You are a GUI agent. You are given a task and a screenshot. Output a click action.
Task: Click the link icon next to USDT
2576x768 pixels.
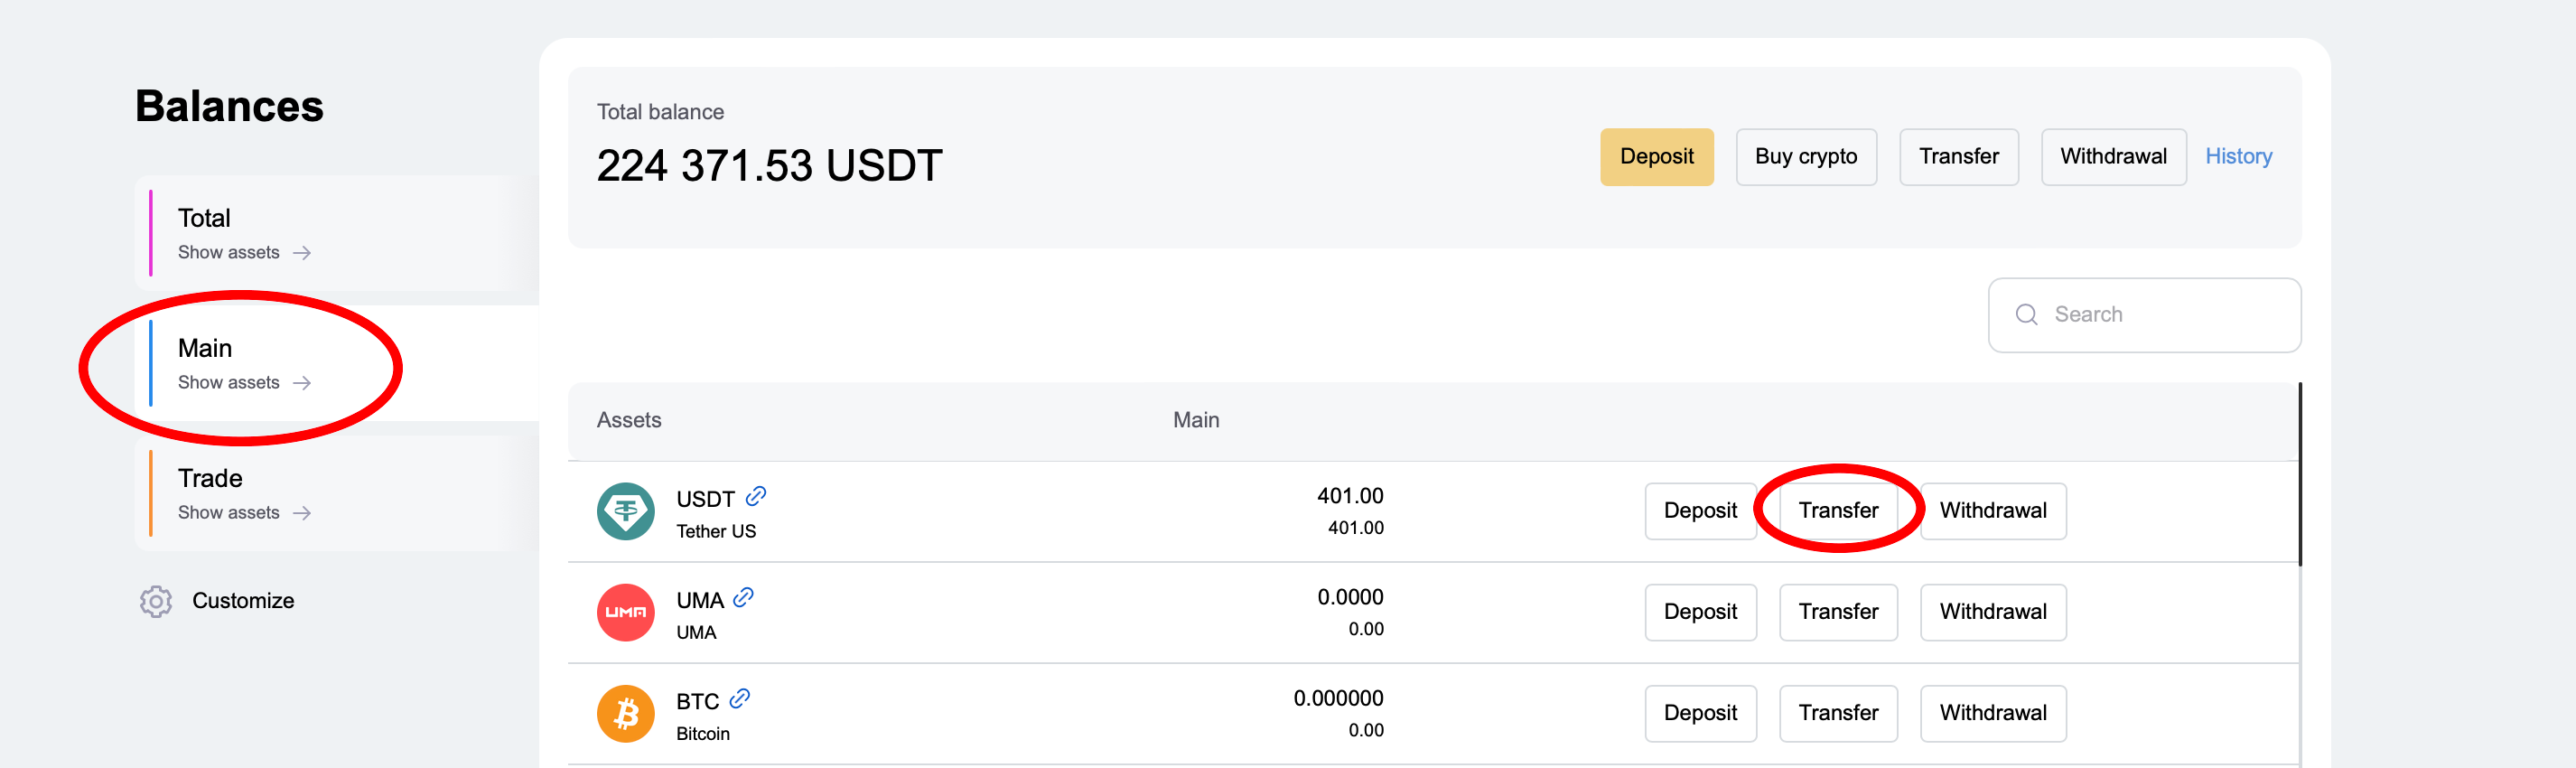coord(756,496)
